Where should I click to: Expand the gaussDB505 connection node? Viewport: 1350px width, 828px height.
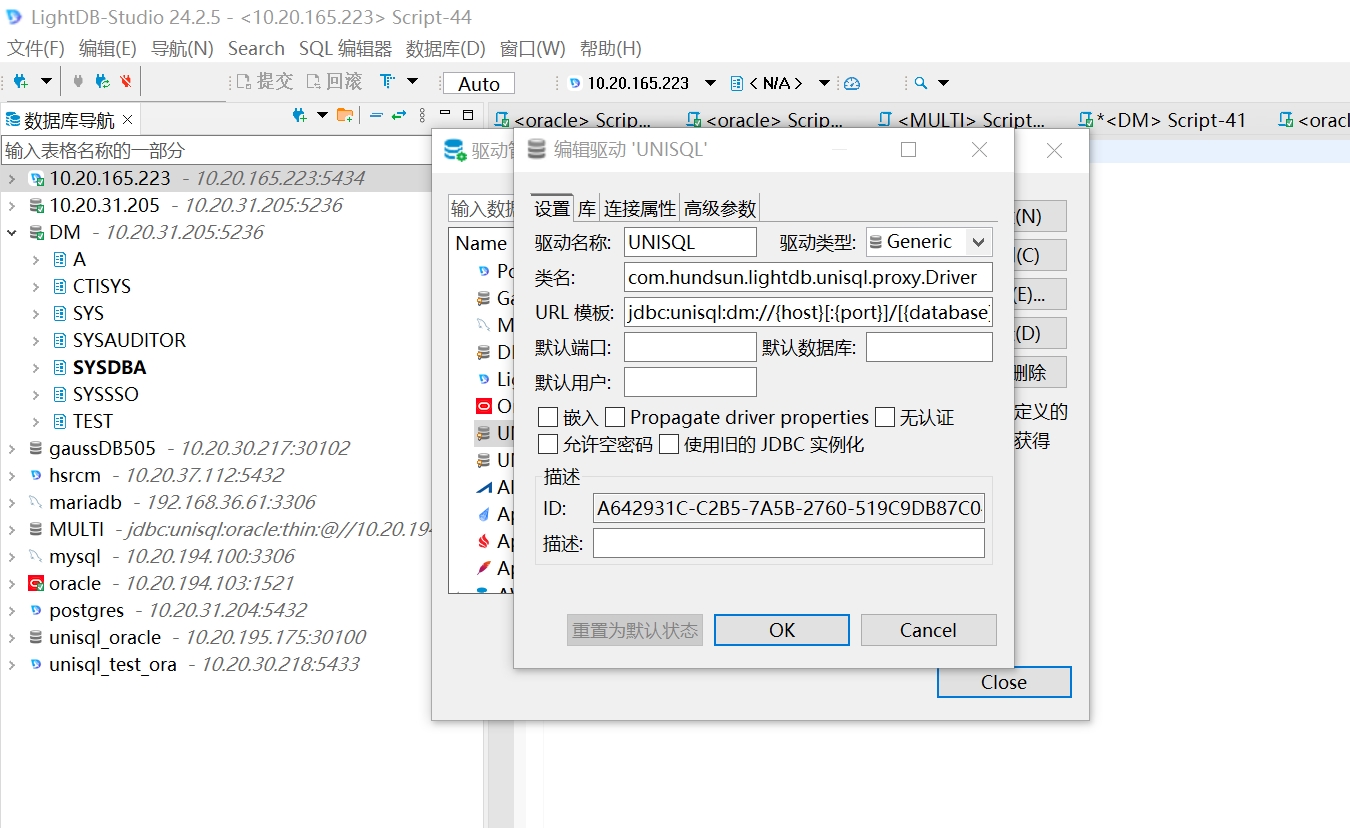point(12,448)
